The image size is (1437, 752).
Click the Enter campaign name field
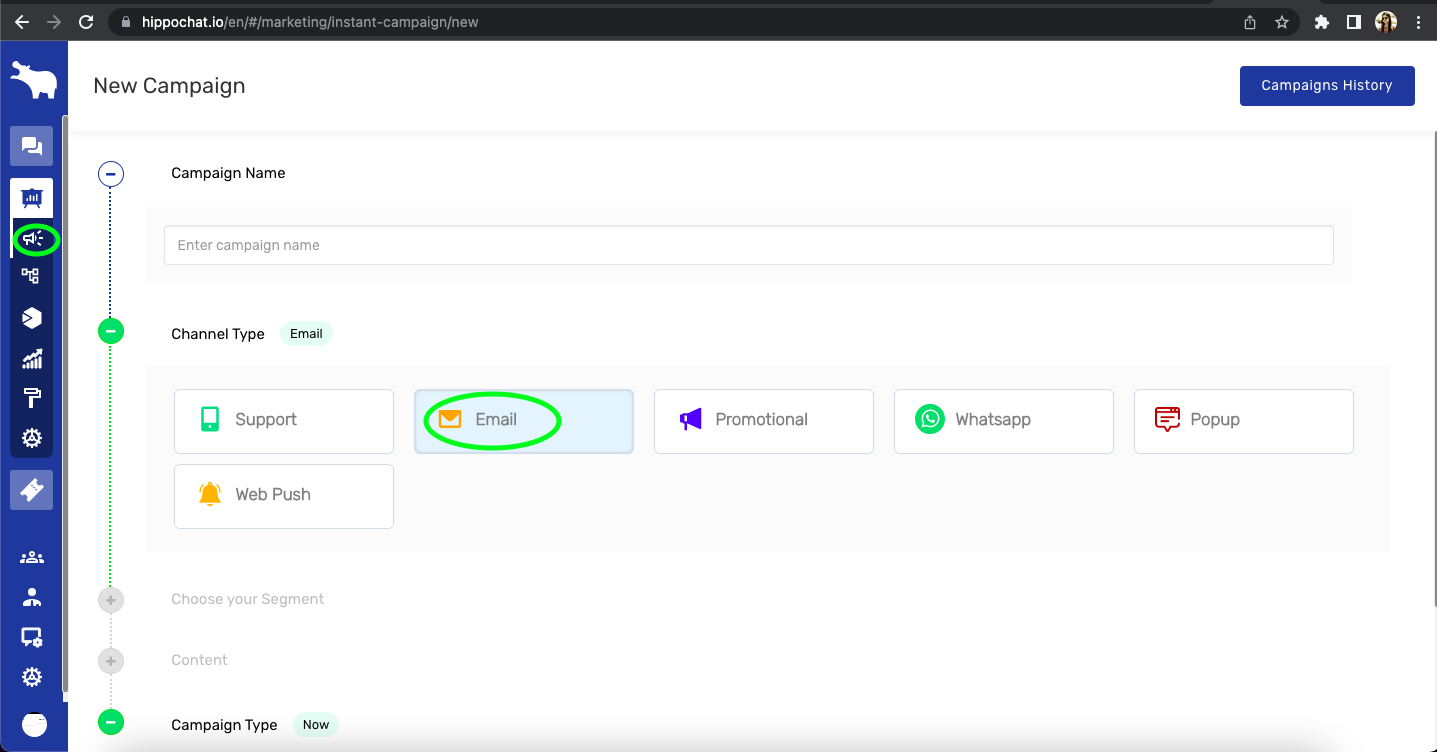click(748, 245)
